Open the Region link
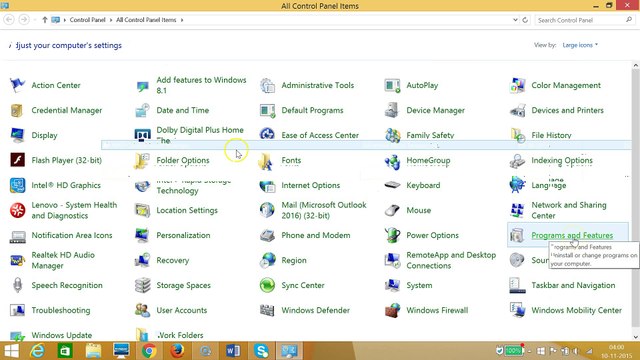 tap(294, 260)
